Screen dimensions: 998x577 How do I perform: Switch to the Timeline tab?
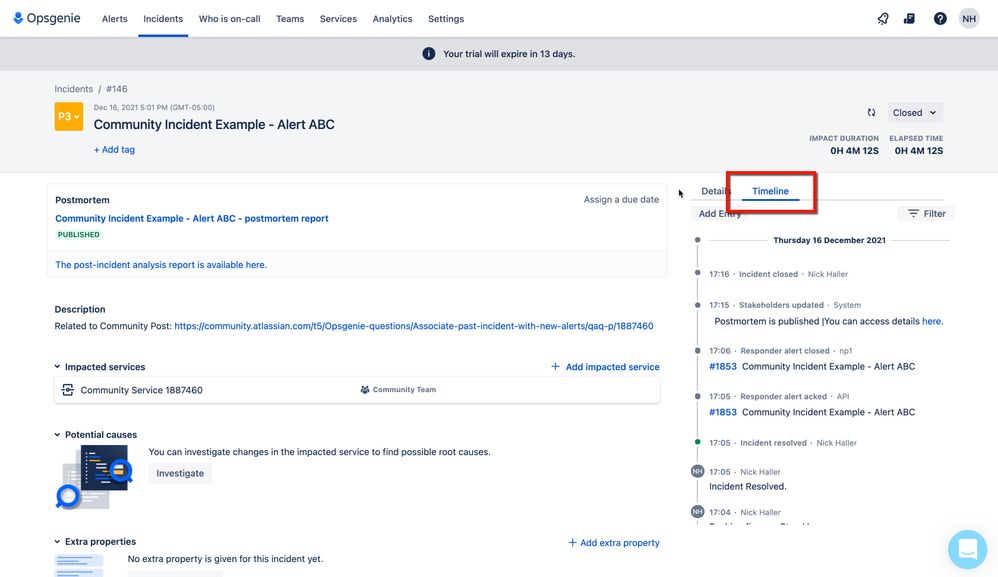770,191
